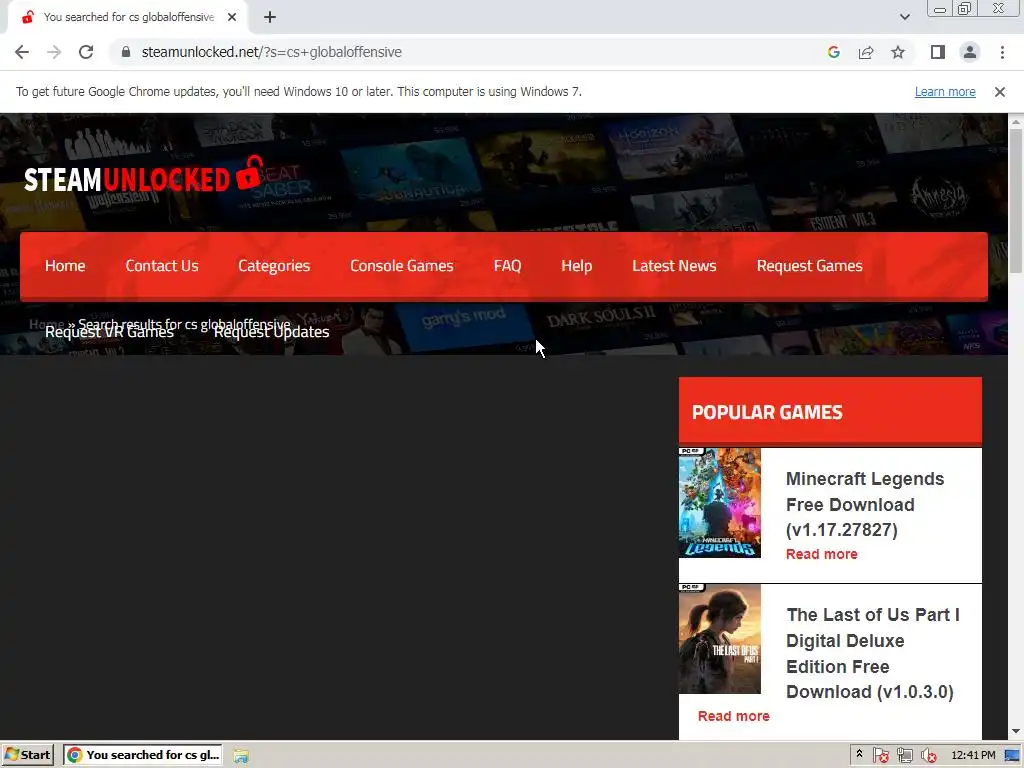Open the Windows Start button
This screenshot has height=768, width=1024.
[27, 755]
